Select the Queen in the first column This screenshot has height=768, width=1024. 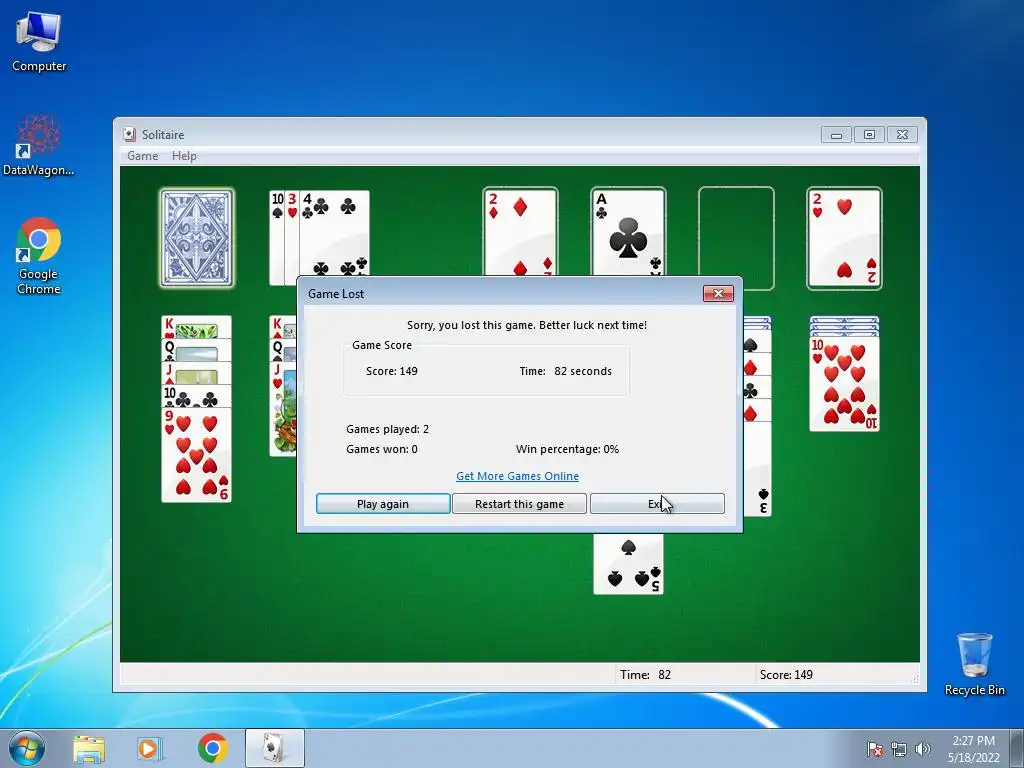pos(196,350)
